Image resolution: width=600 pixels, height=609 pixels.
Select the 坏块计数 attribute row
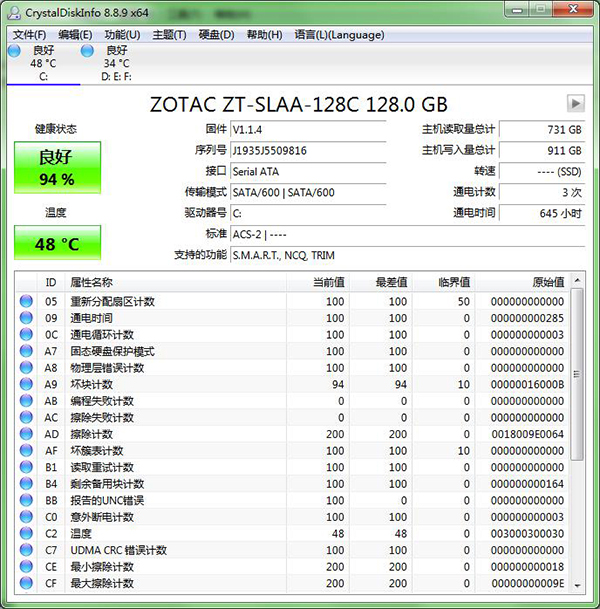(x=293, y=384)
